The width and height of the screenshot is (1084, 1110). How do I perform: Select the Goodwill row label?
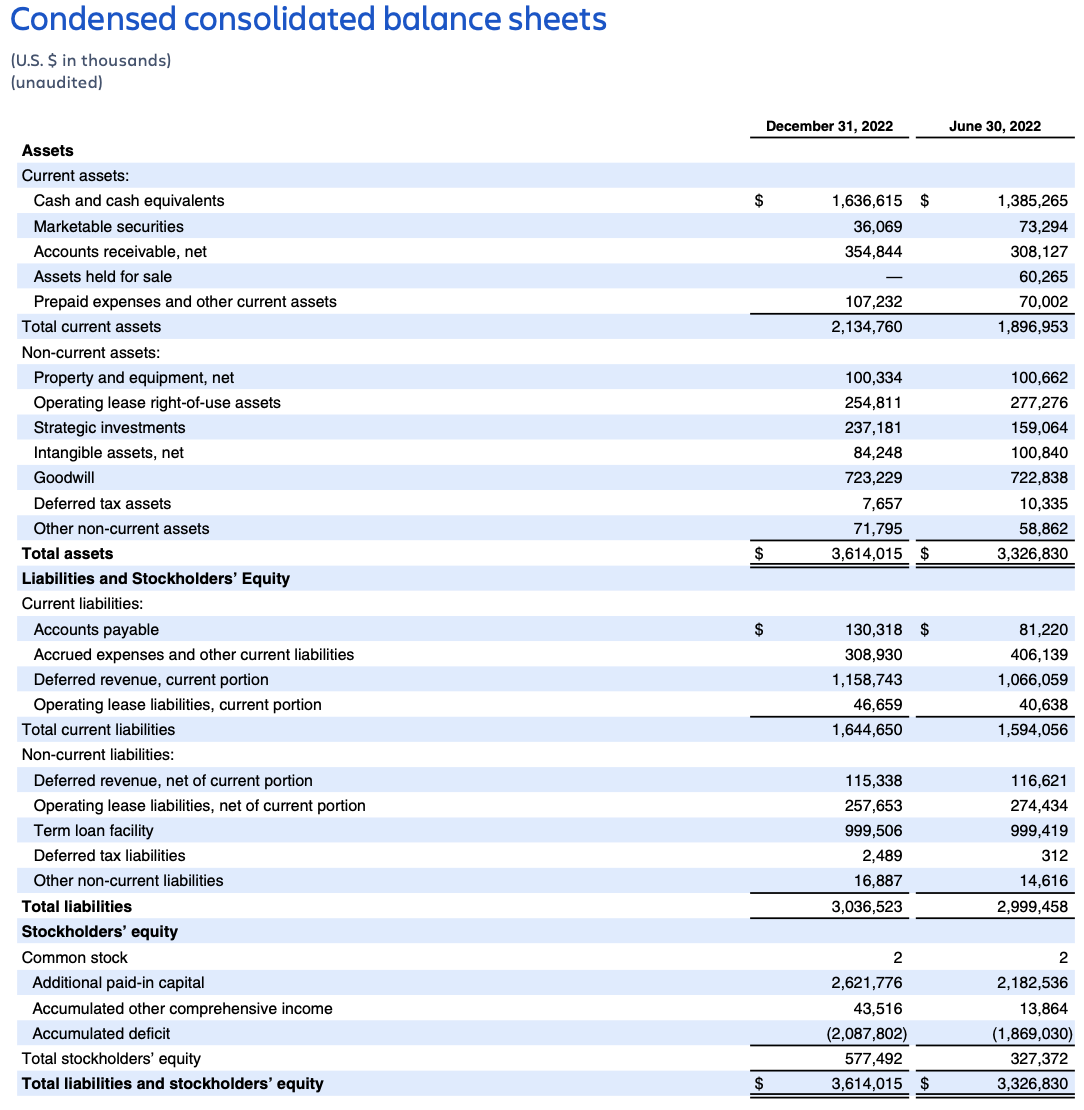click(x=64, y=478)
